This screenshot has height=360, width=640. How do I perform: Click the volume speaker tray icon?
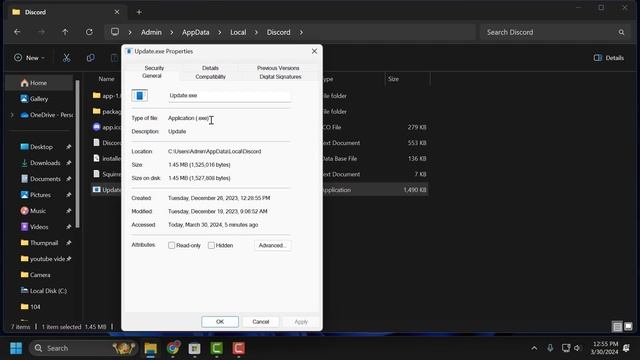[577, 348]
